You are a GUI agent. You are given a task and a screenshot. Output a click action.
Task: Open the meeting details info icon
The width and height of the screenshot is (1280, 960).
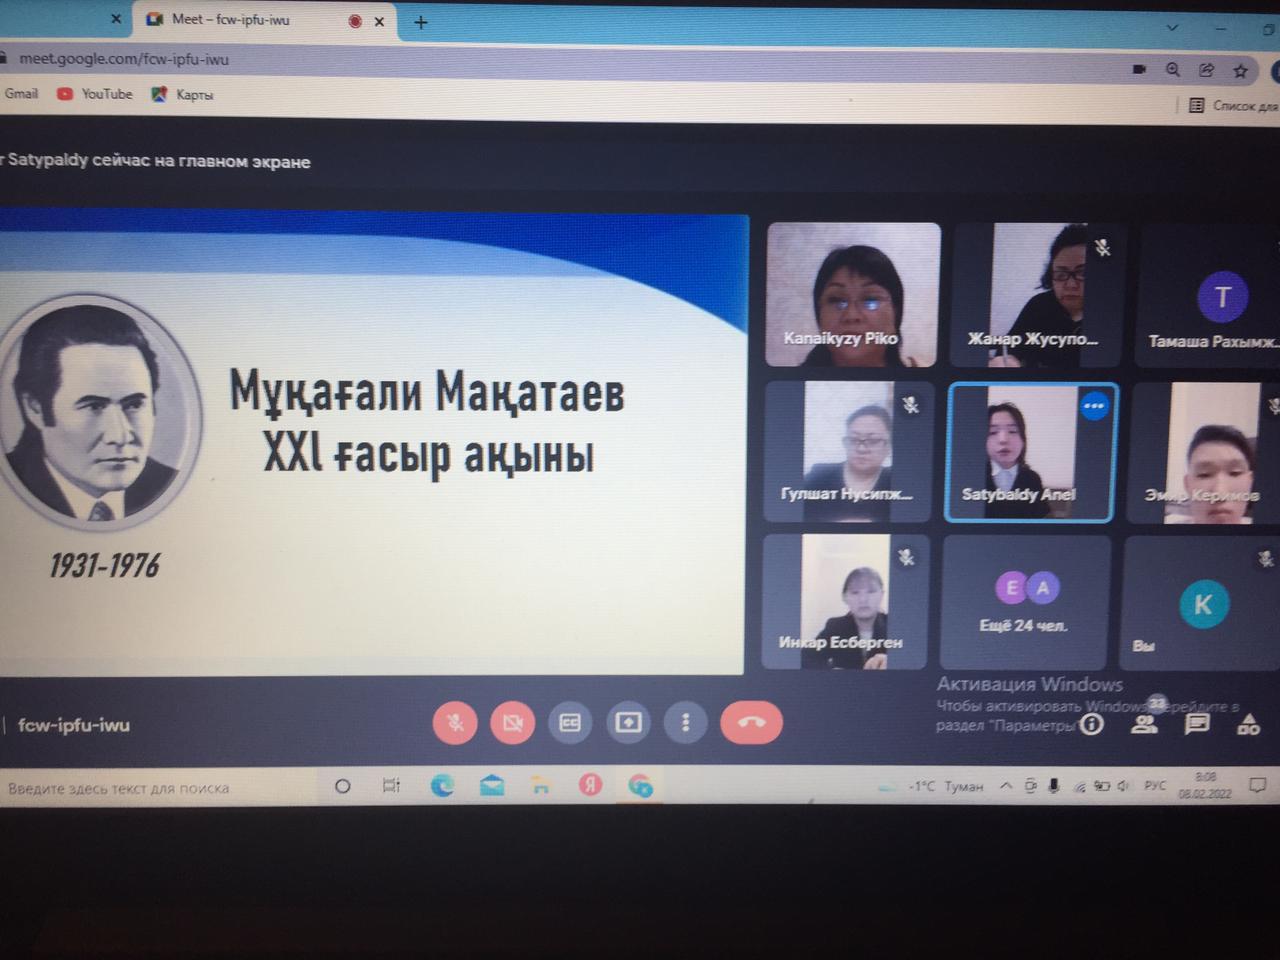pos(1092,724)
